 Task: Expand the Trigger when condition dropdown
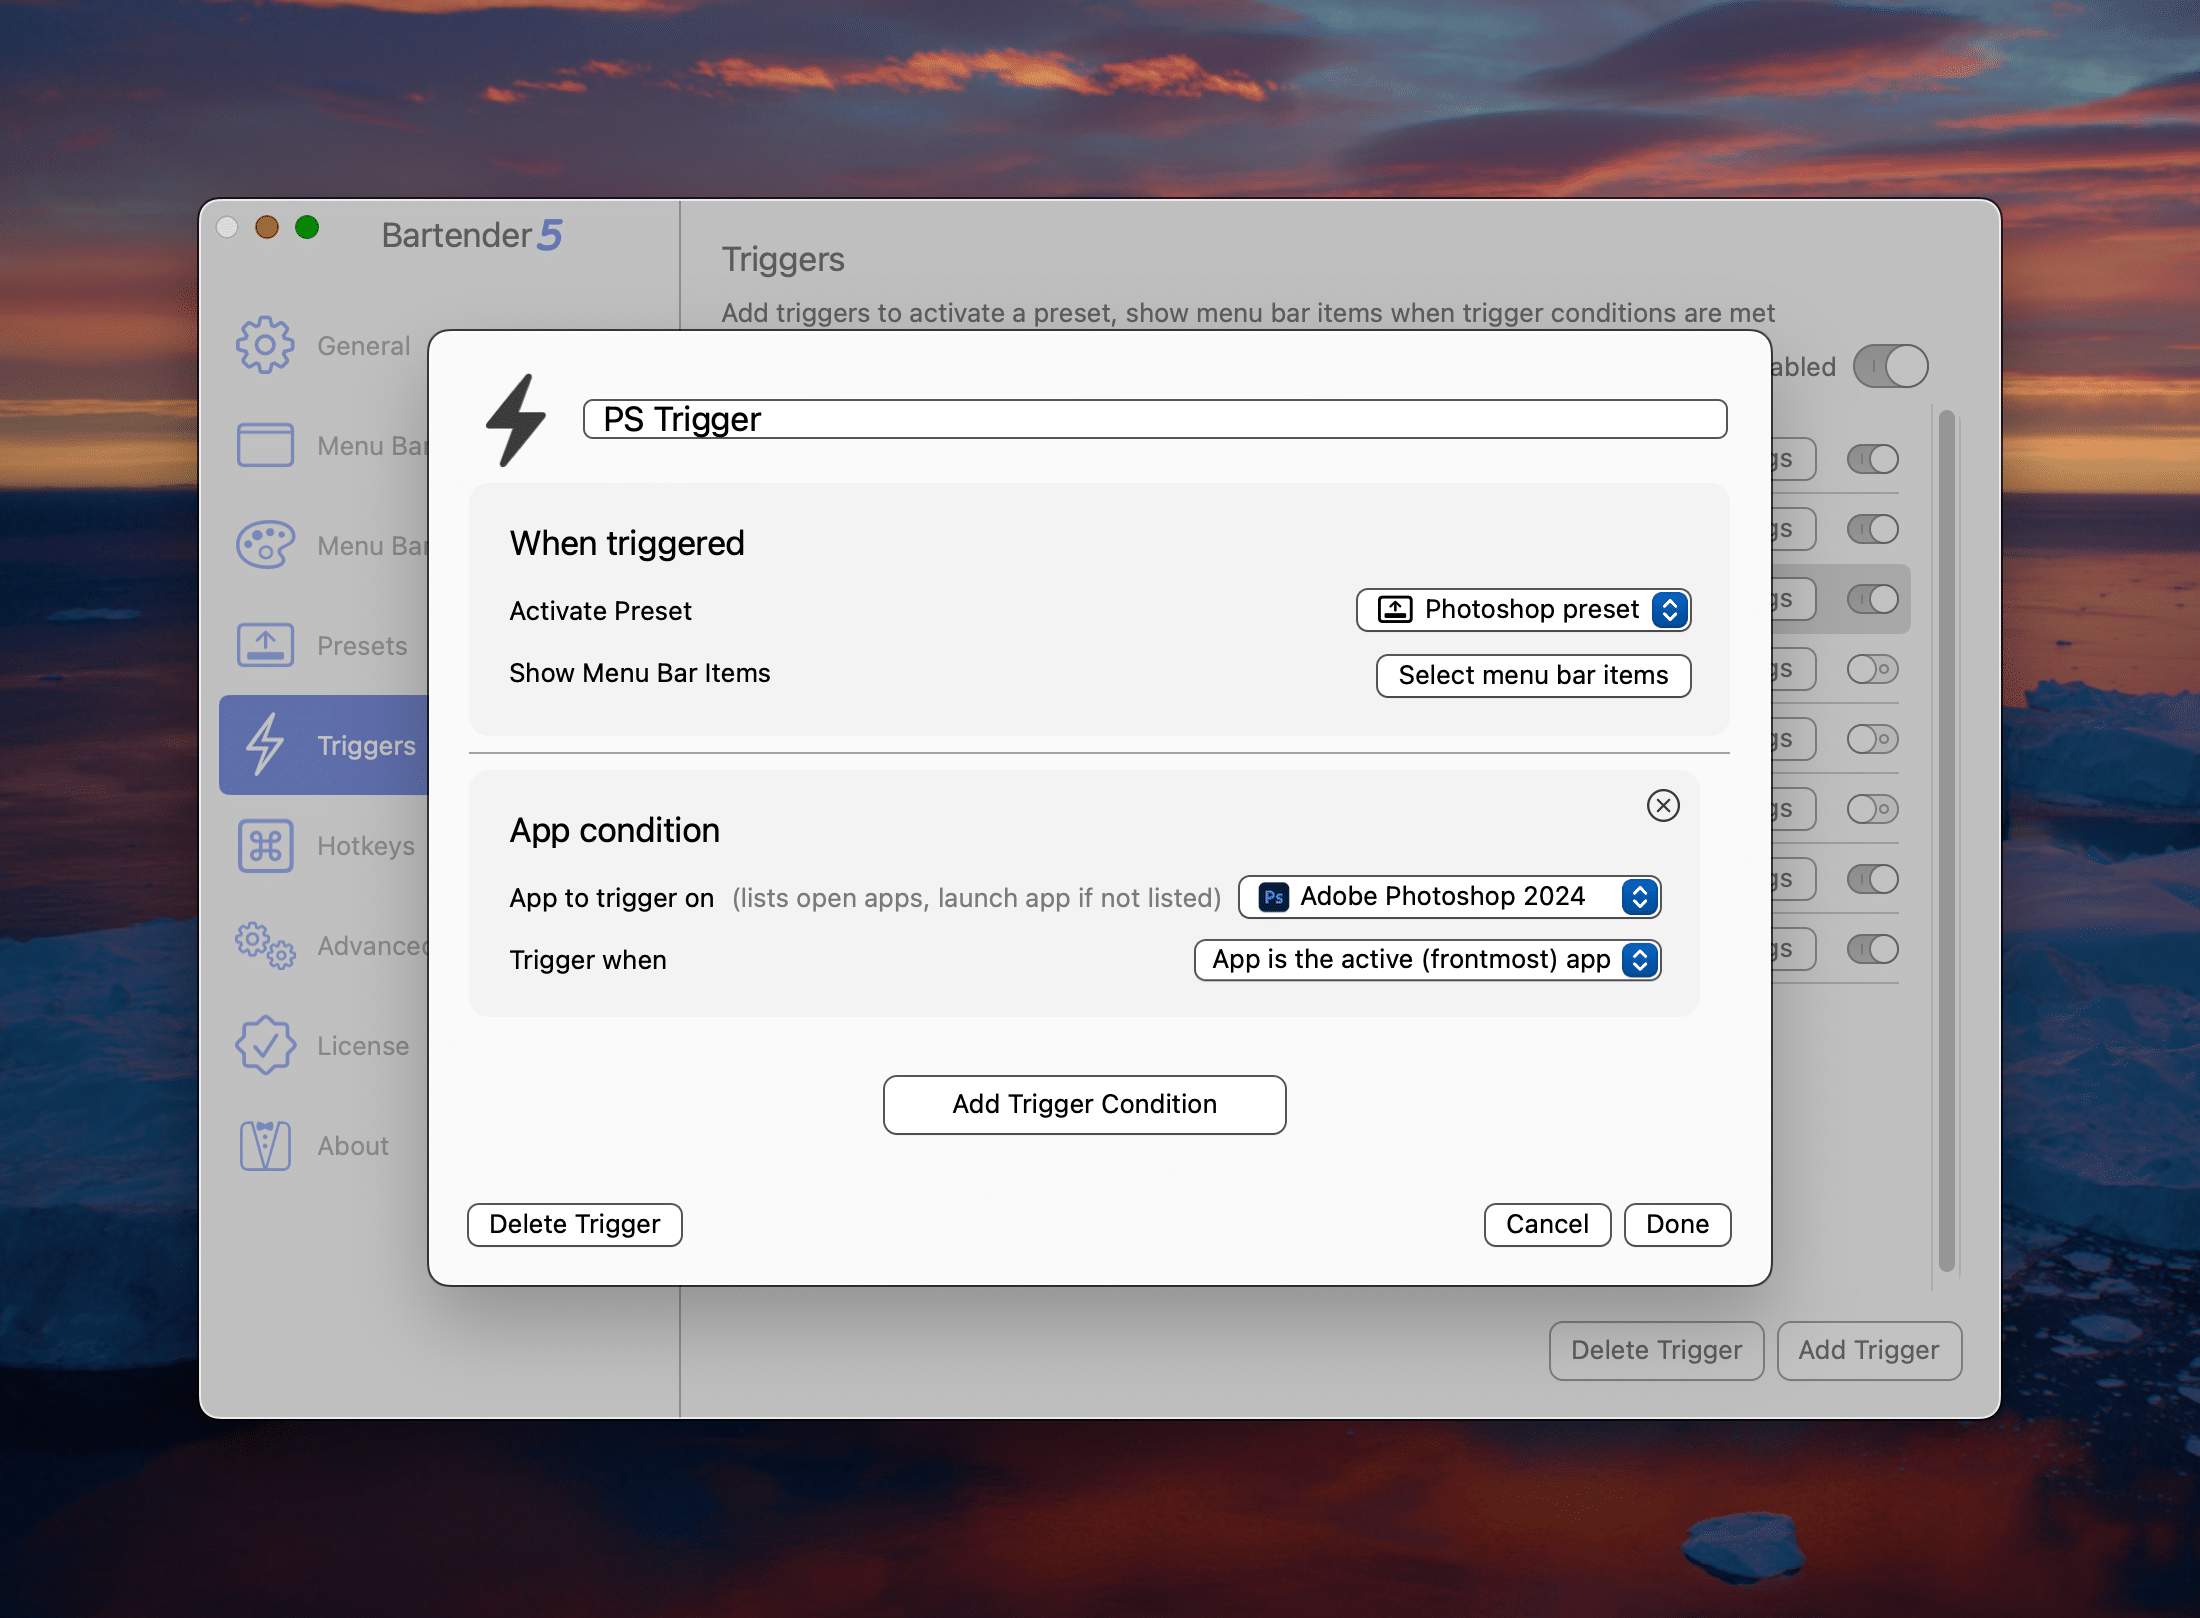point(1427,960)
